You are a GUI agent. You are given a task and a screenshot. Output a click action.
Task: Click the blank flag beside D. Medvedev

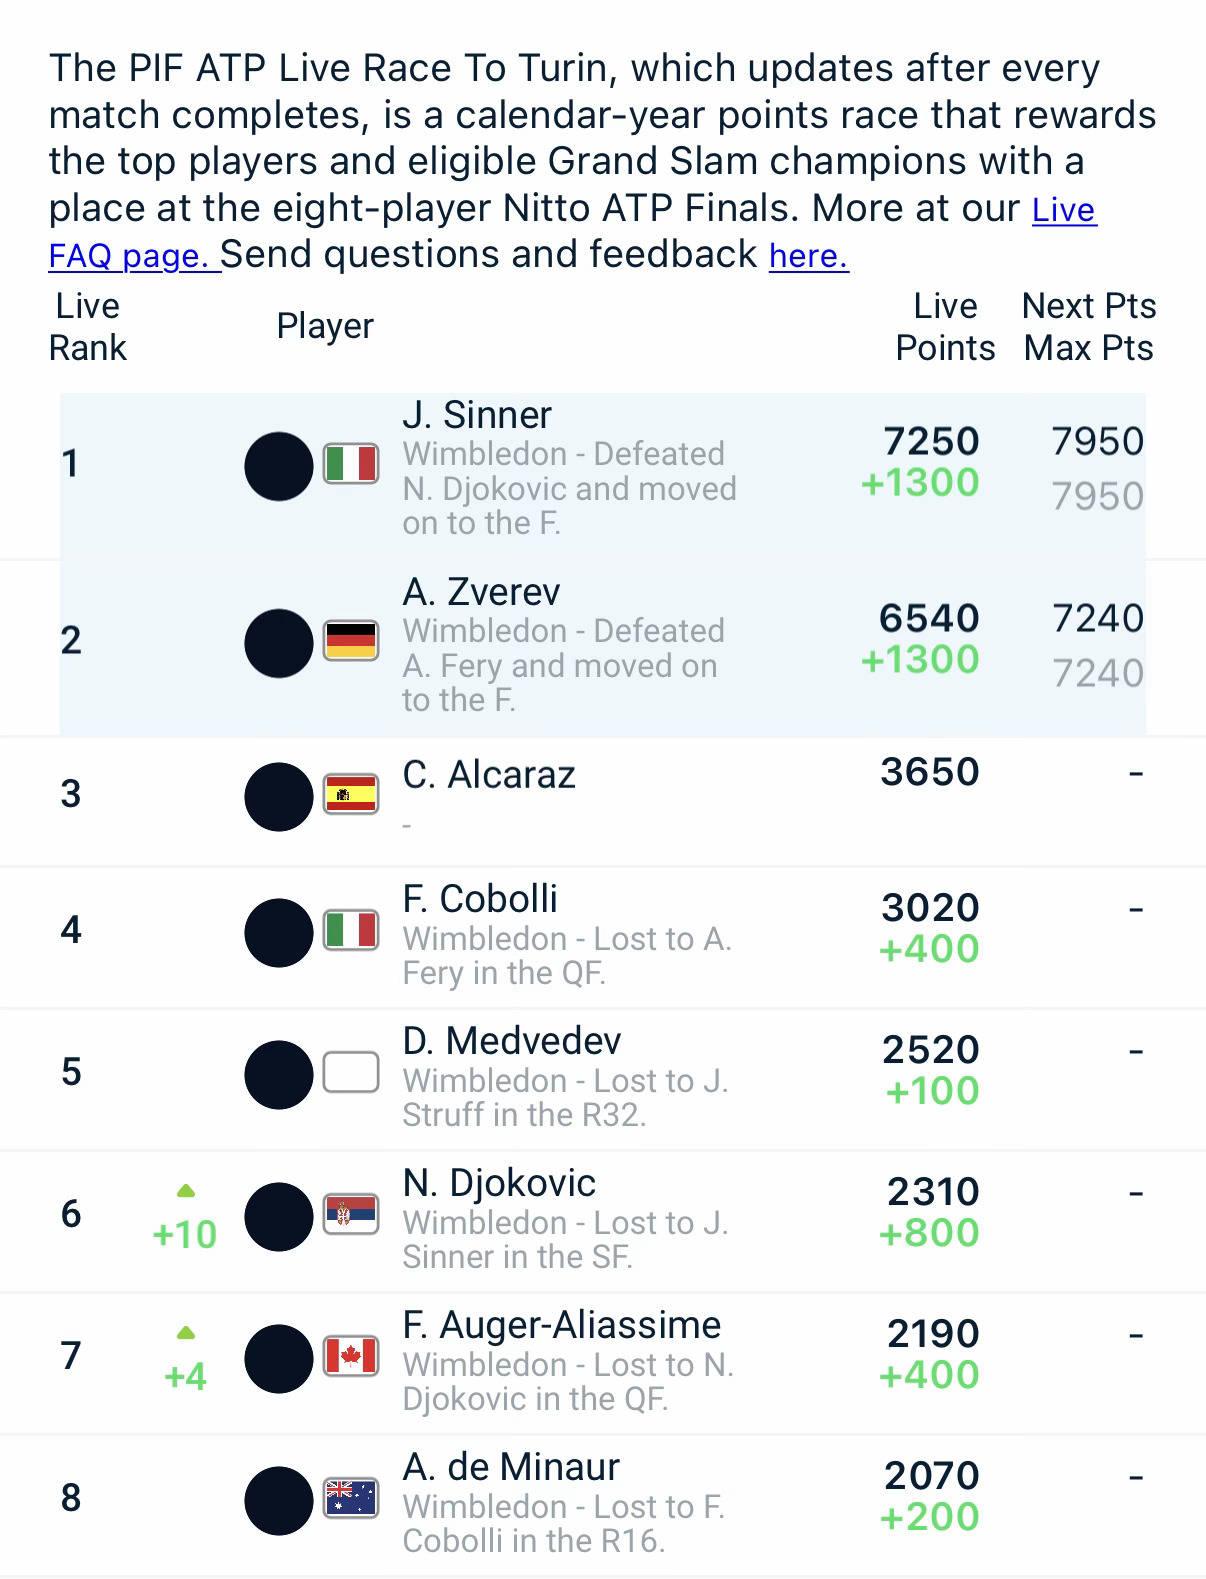pos(351,1073)
